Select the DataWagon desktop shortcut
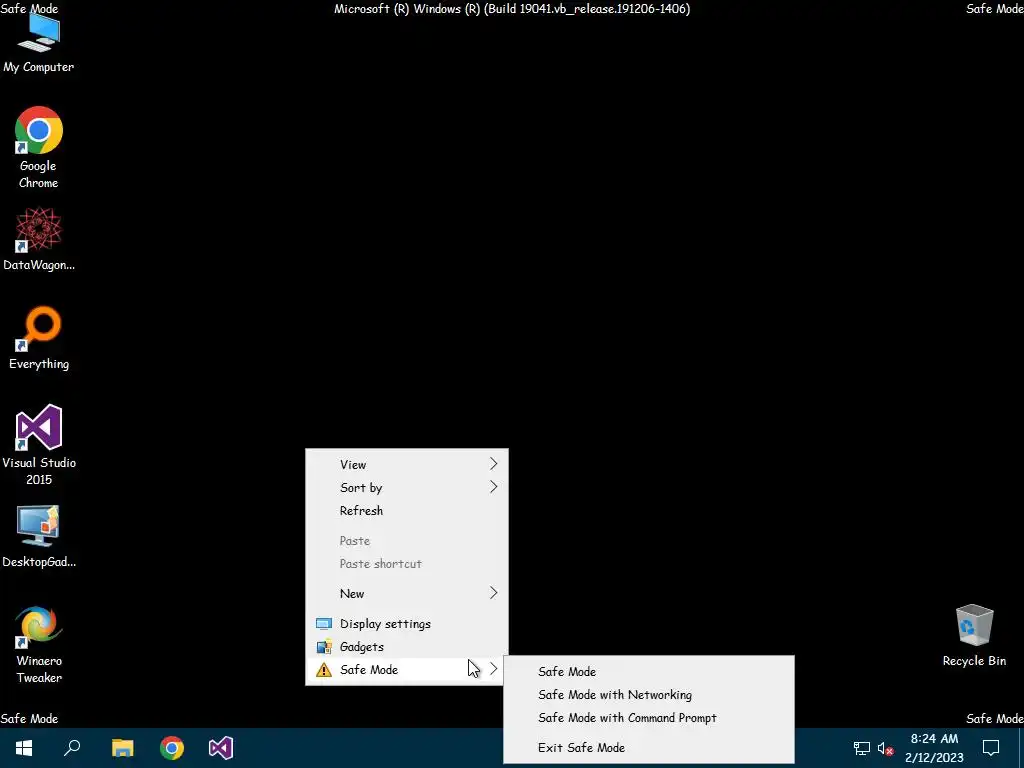1024x768 pixels. 39,239
